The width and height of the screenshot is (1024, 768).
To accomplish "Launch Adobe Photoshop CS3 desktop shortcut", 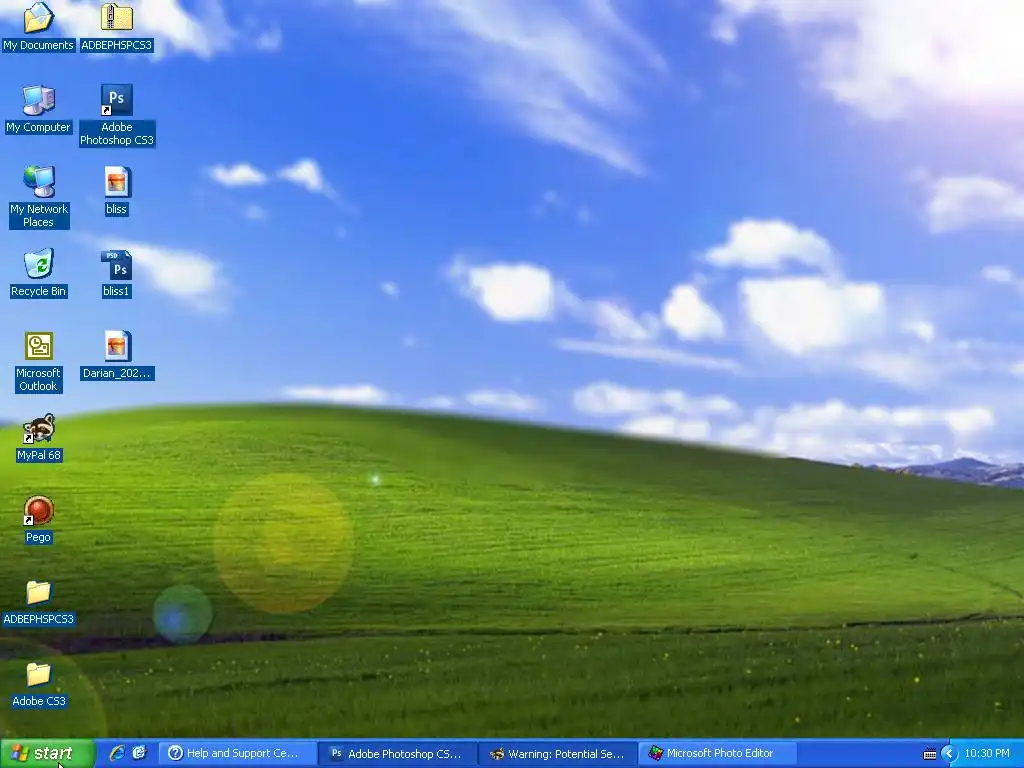I will point(116,101).
